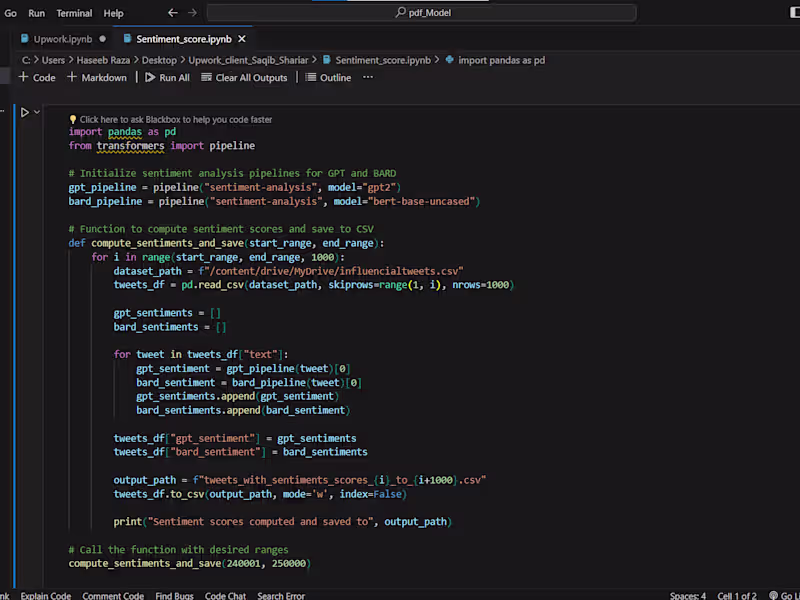Click Spaces: 4 indentation setting
Image resolution: width=800 pixels, height=600 pixels.
click(x=687, y=595)
